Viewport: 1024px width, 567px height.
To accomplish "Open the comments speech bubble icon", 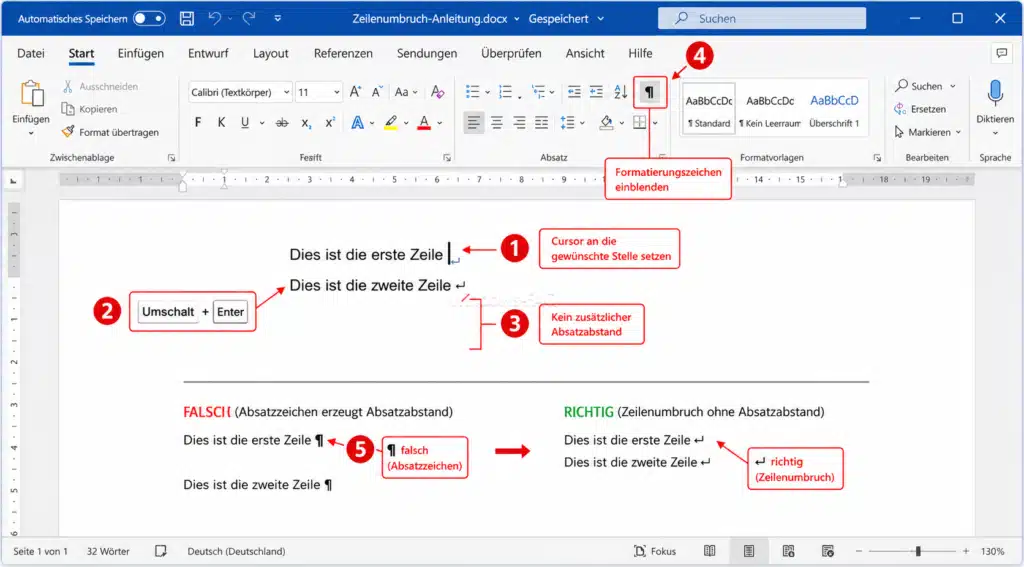I will 1001,54.
